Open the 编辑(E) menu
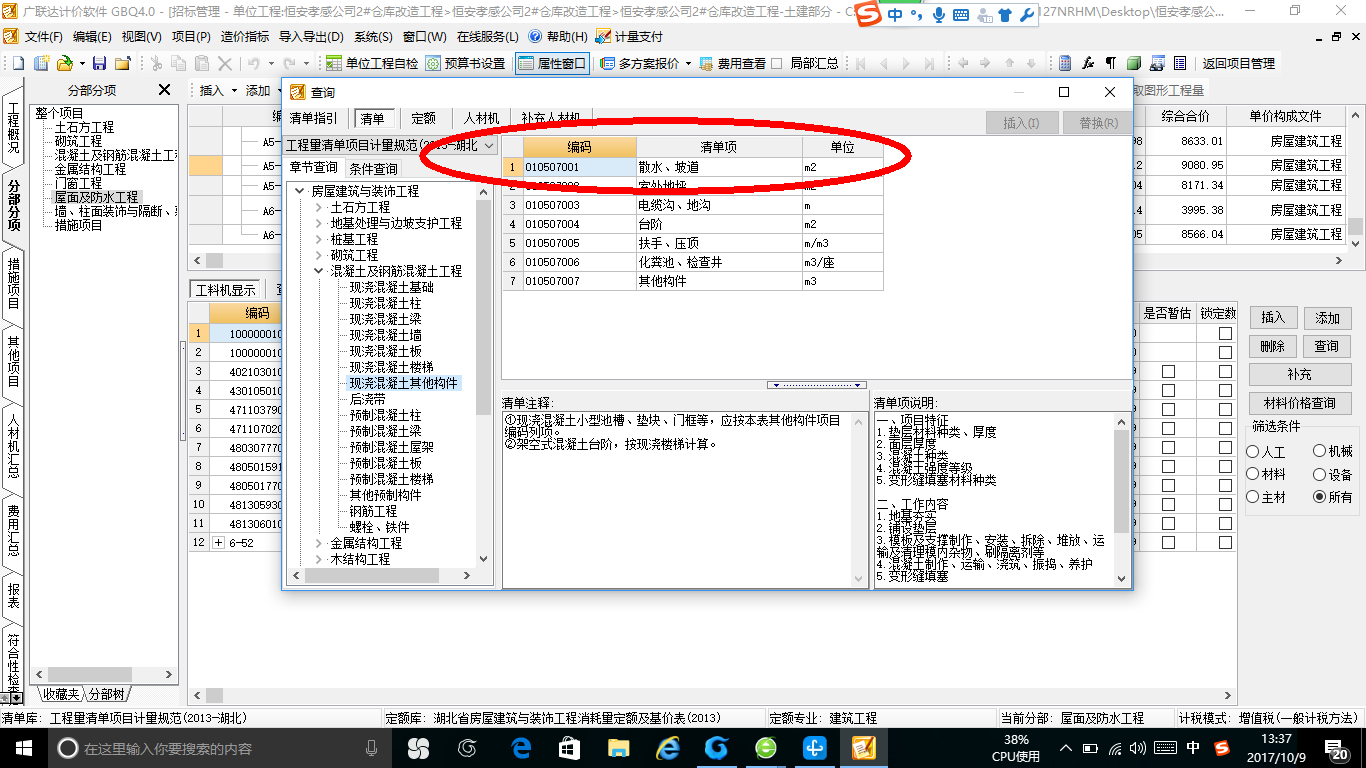This screenshot has height=768, width=1366. point(92,36)
